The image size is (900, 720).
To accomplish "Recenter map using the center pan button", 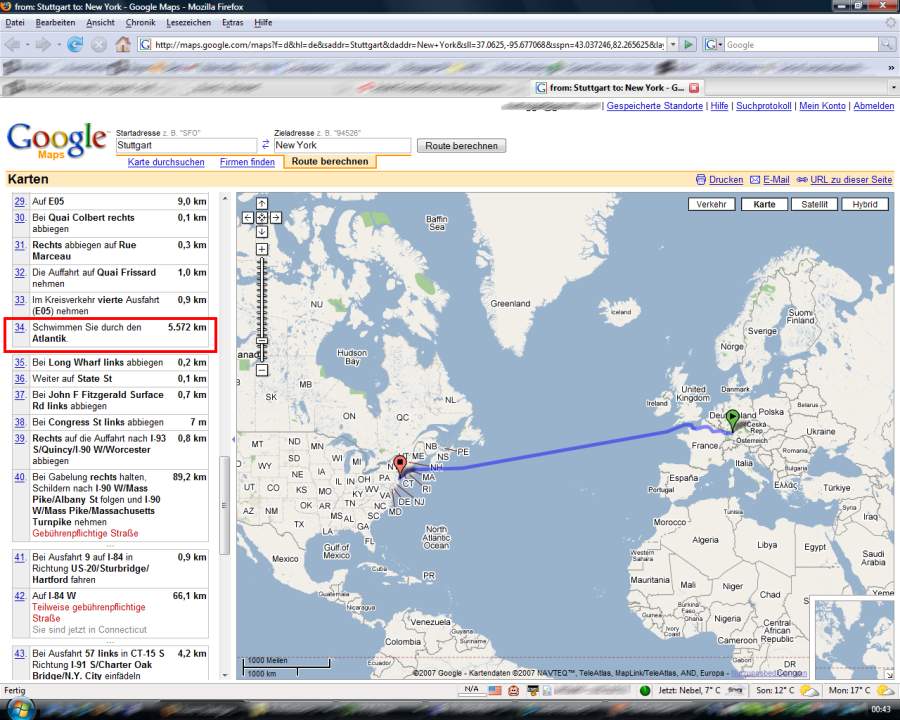I will [x=262, y=218].
